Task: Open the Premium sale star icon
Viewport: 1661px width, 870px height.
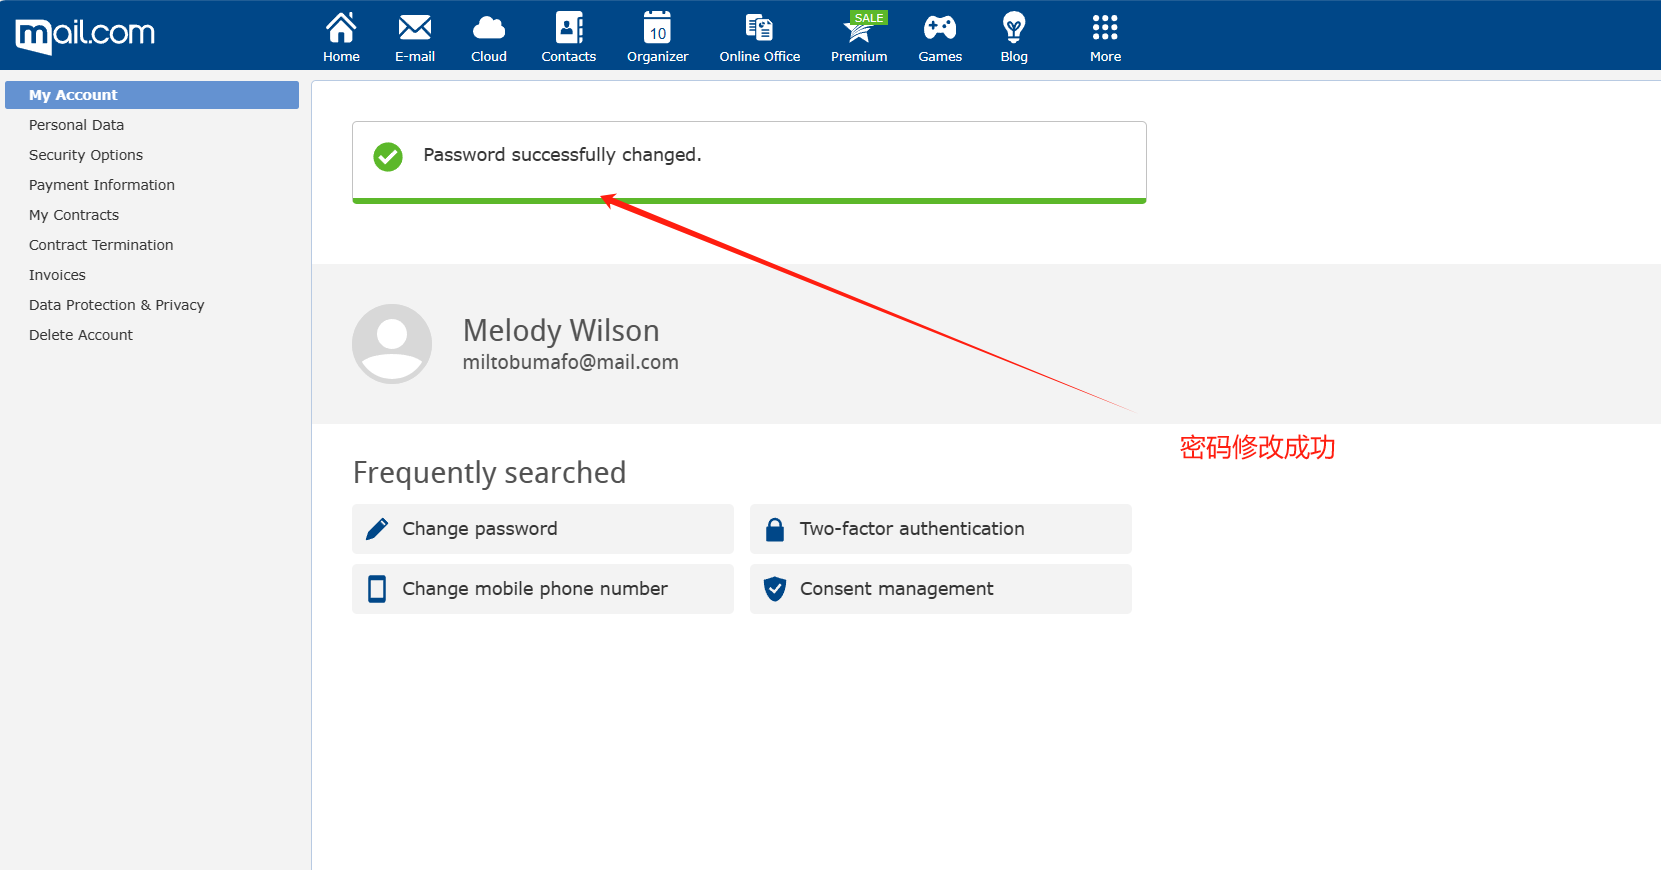Action: [x=858, y=30]
